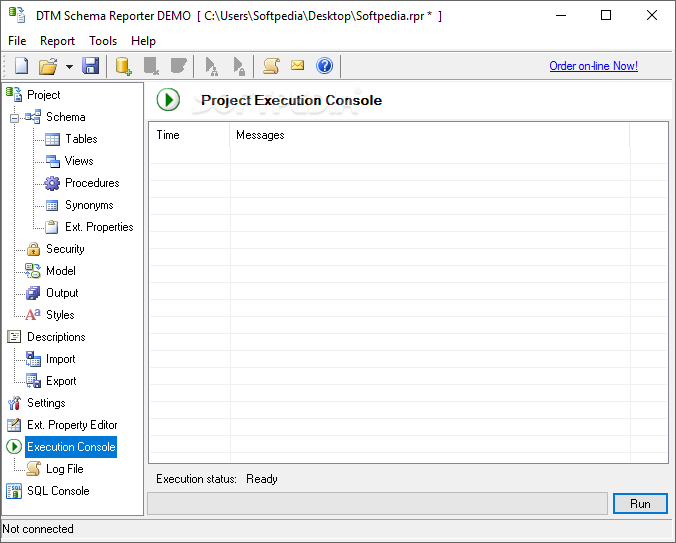The width and height of the screenshot is (676, 543).
Task: Follow the Order on-line Now link
Action: click(593, 66)
